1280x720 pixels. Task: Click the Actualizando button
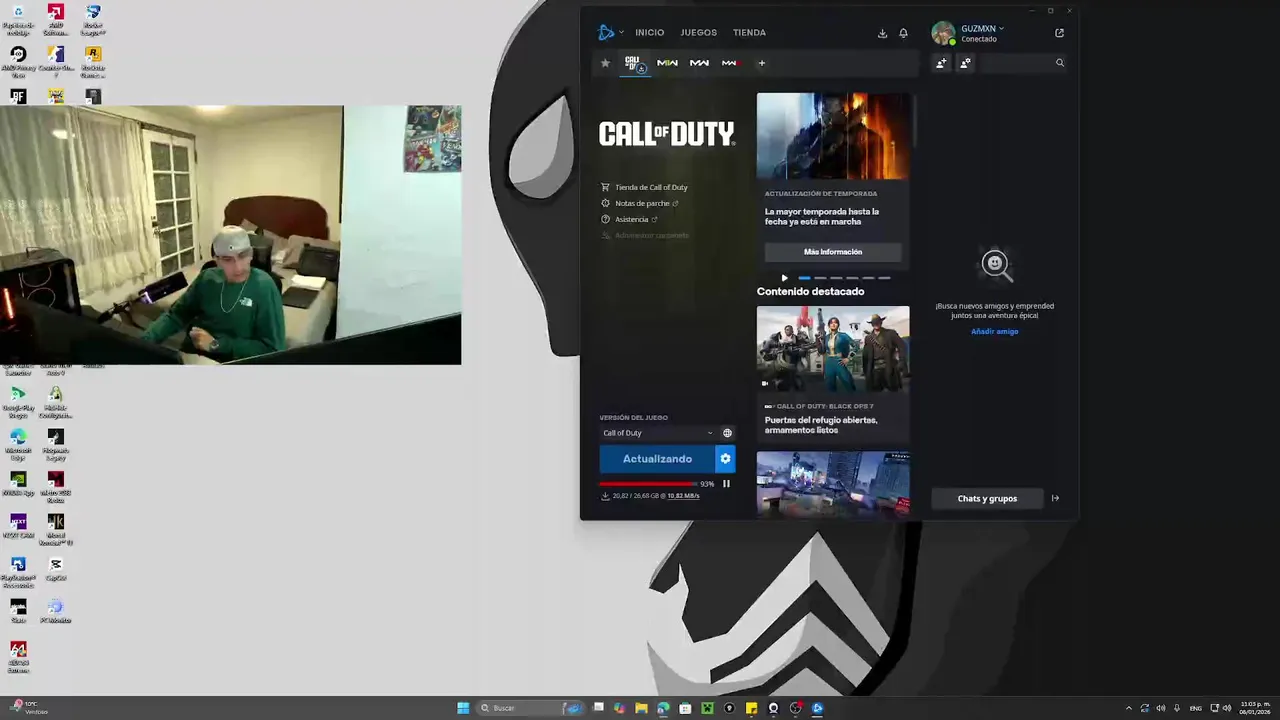point(657,459)
